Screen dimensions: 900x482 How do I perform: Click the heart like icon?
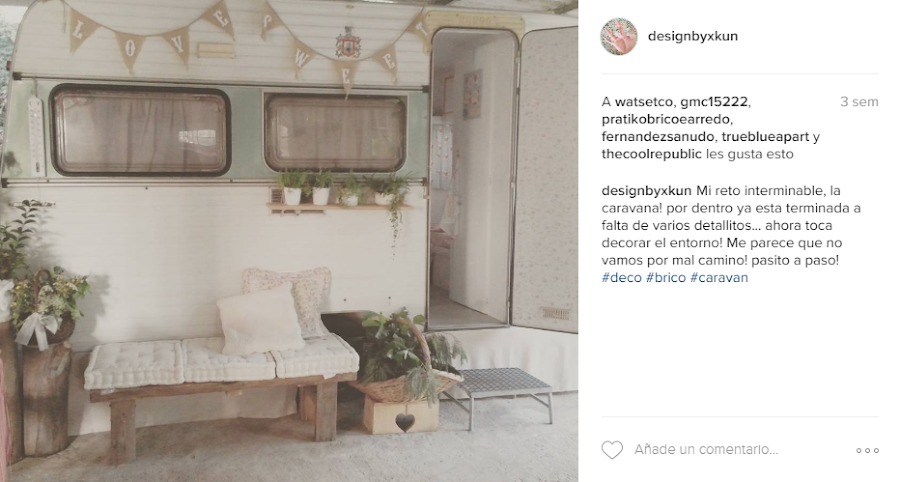(612, 450)
